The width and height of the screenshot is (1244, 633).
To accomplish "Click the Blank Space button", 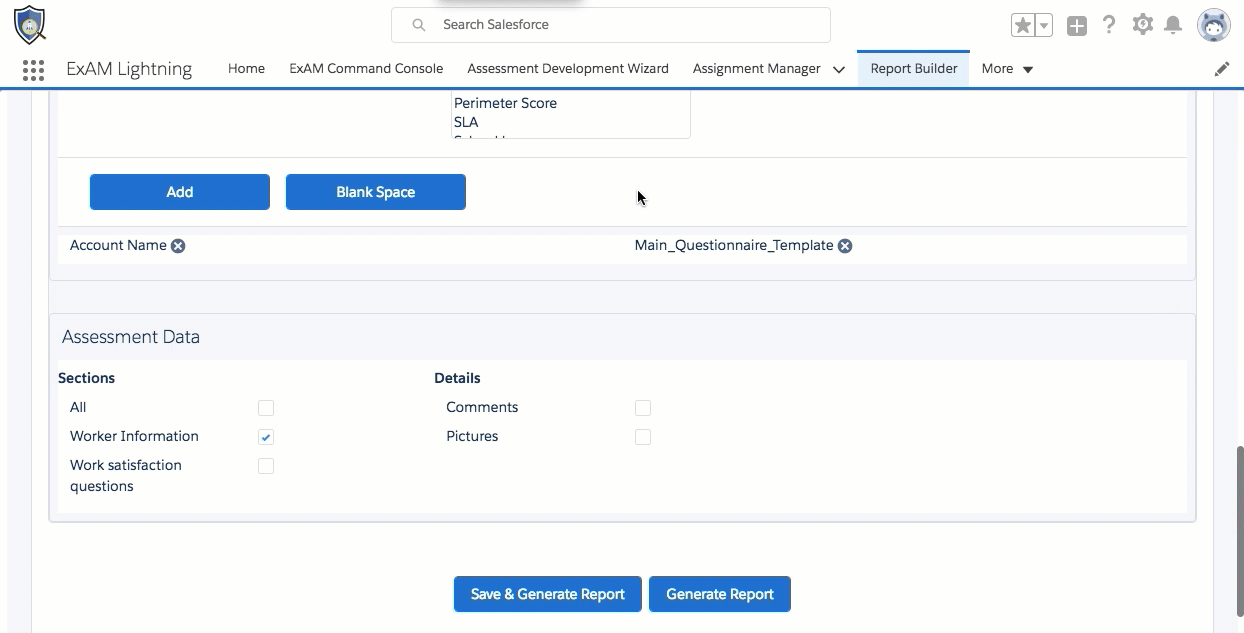I will click(376, 192).
